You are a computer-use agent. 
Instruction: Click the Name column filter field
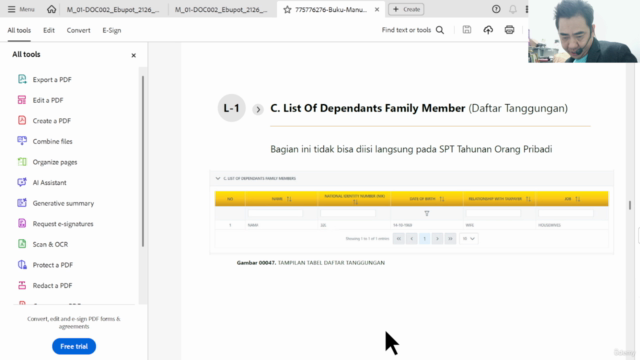click(276, 213)
